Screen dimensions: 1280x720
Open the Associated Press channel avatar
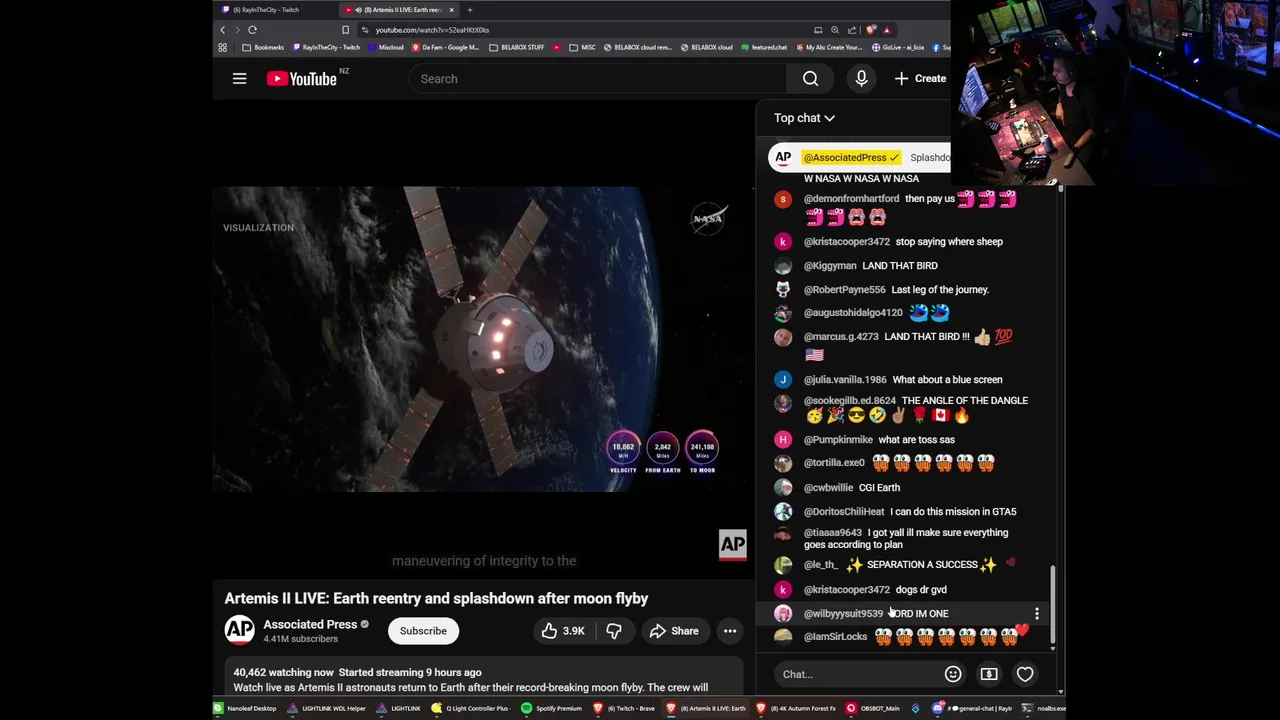click(x=239, y=630)
